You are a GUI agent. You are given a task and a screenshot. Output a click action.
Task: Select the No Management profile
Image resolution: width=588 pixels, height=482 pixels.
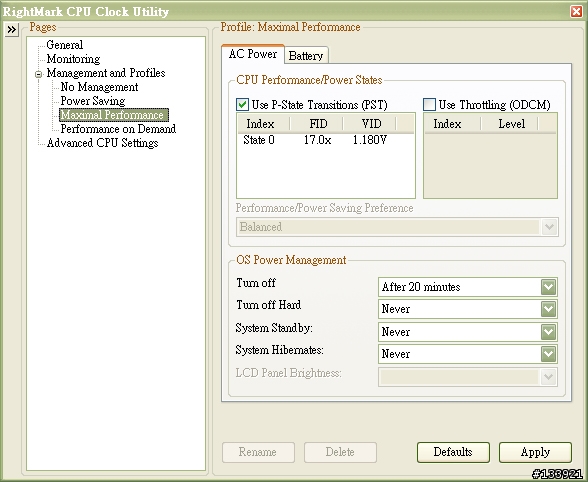(x=99, y=87)
